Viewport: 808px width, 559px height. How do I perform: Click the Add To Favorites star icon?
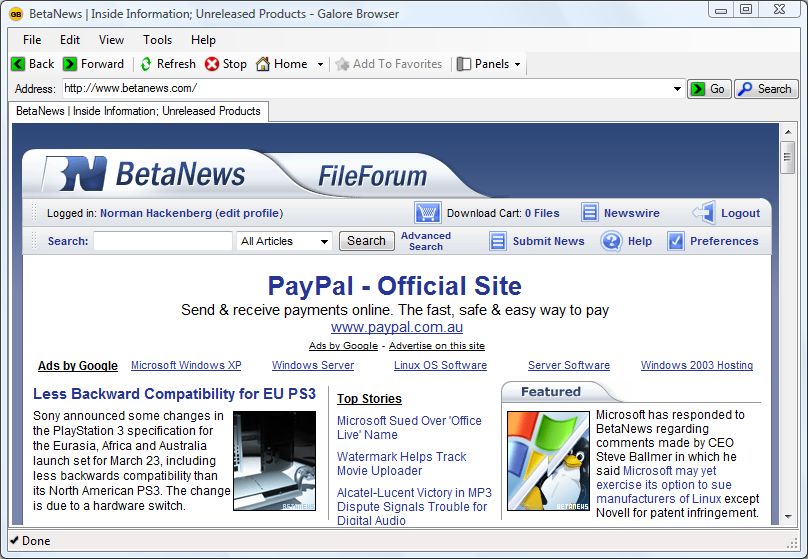pyautogui.click(x=342, y=64)
